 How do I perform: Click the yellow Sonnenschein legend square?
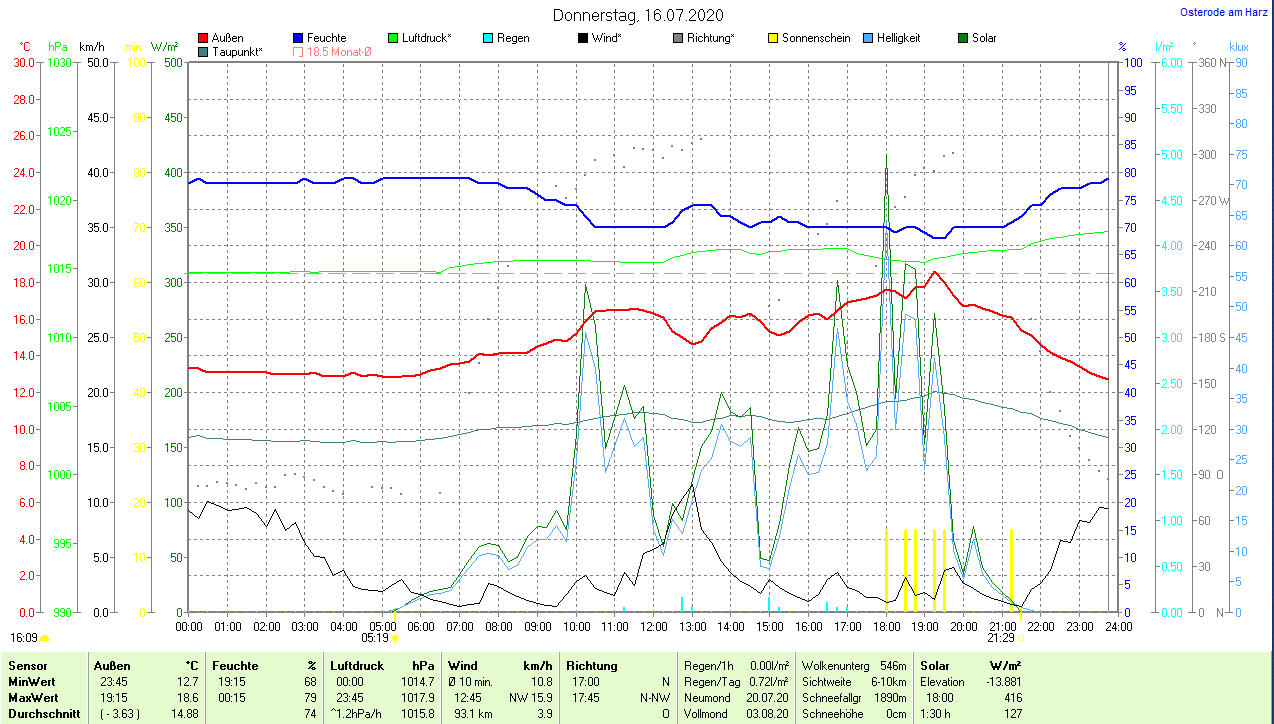pyautogui.click(x=772, y=38)
